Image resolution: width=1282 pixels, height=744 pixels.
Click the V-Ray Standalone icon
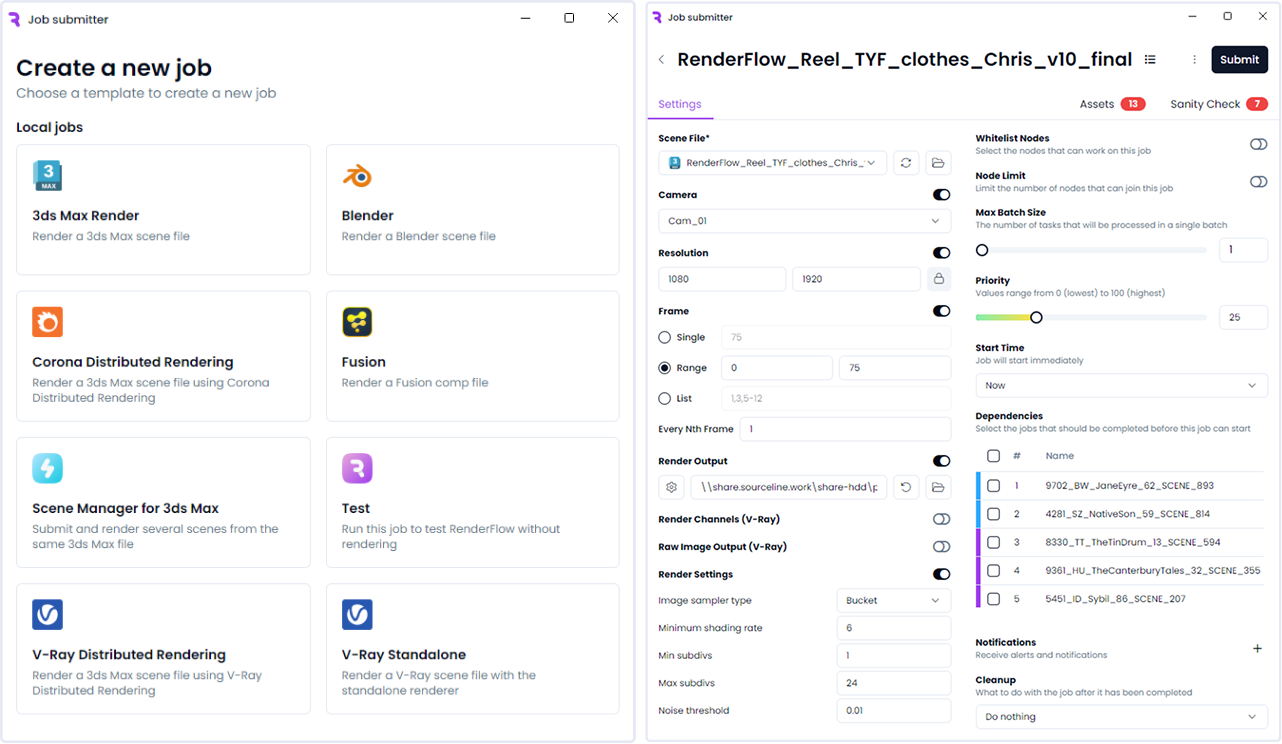pyautogui.click(x=357, y=614)
